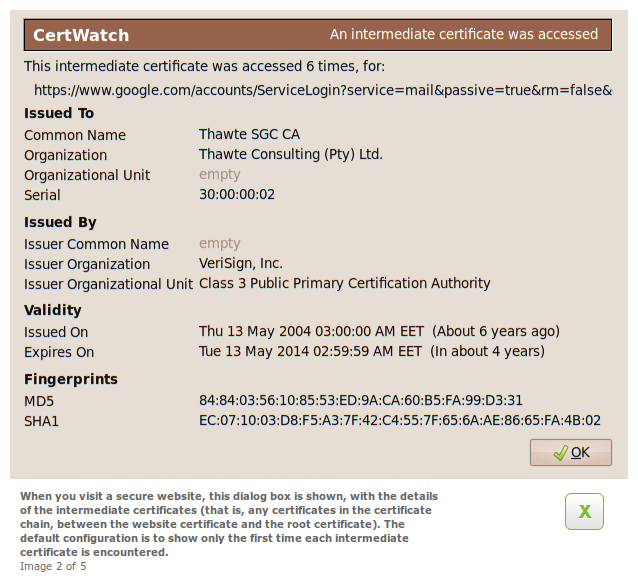Select the MD5 fingerprint starting 84:84:03
Image resolution: width=638 pixels, height=583 pixels.
click(x=361, y=400)
